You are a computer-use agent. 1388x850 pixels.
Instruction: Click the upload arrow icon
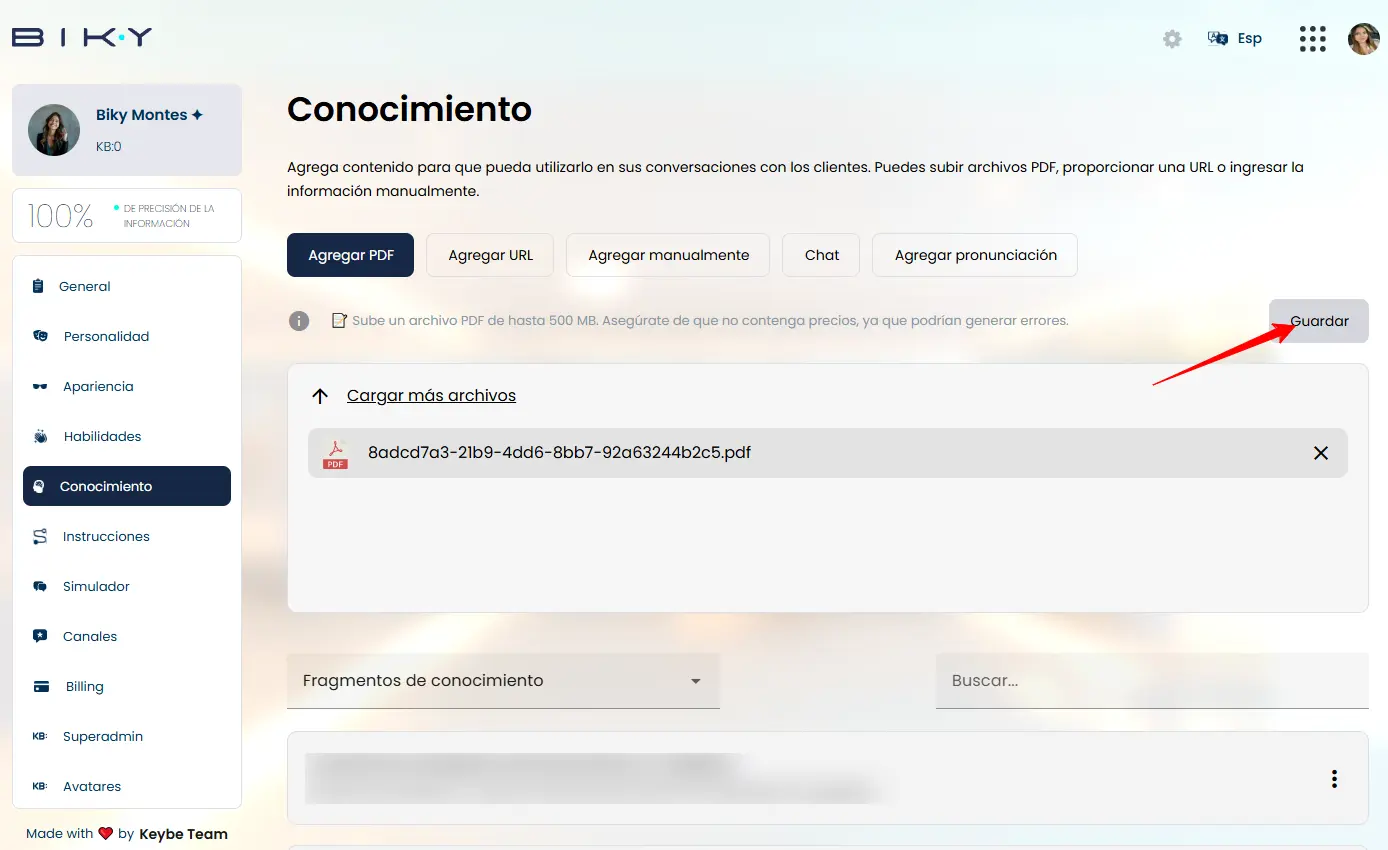tap(320, 396)
